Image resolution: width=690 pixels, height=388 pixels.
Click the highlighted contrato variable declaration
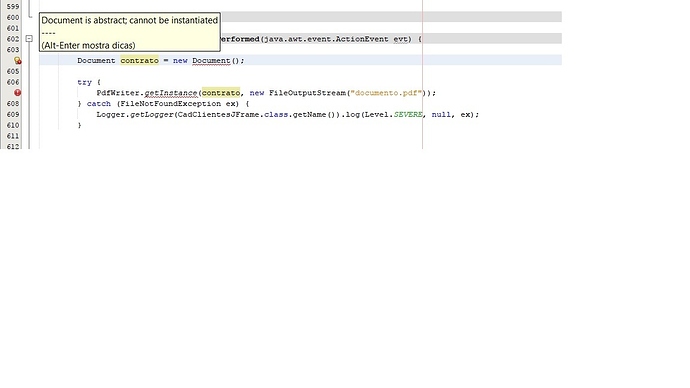[139, 61]
